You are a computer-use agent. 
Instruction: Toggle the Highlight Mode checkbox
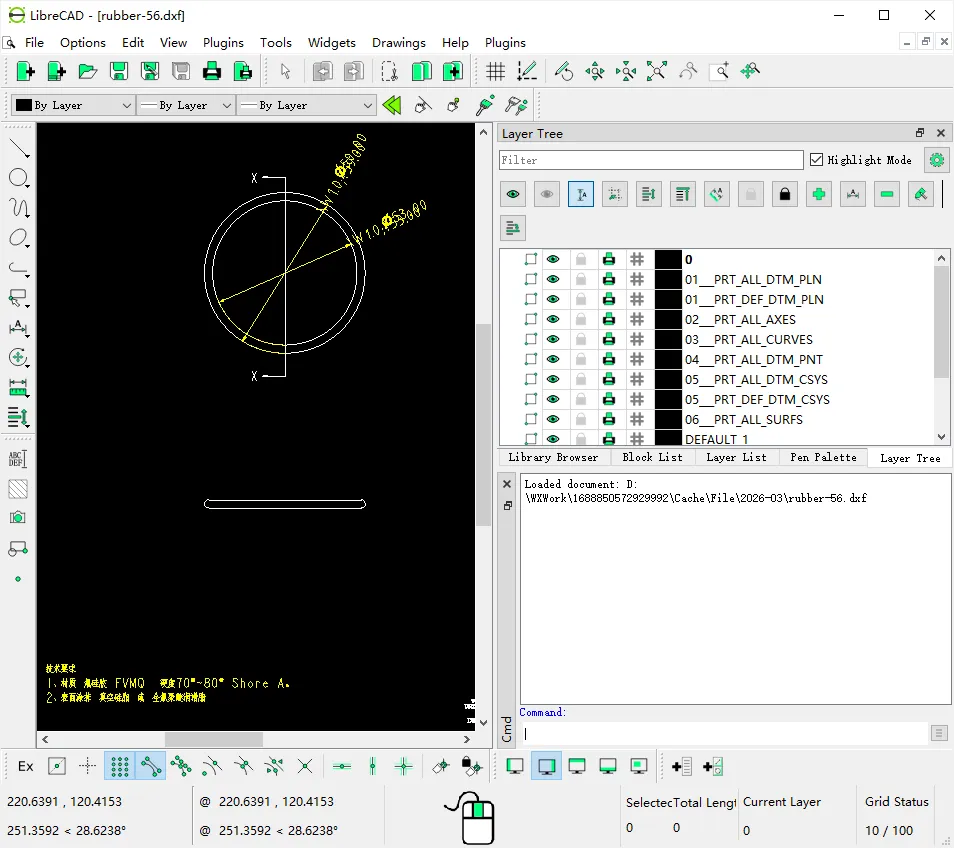click(817, 160)
